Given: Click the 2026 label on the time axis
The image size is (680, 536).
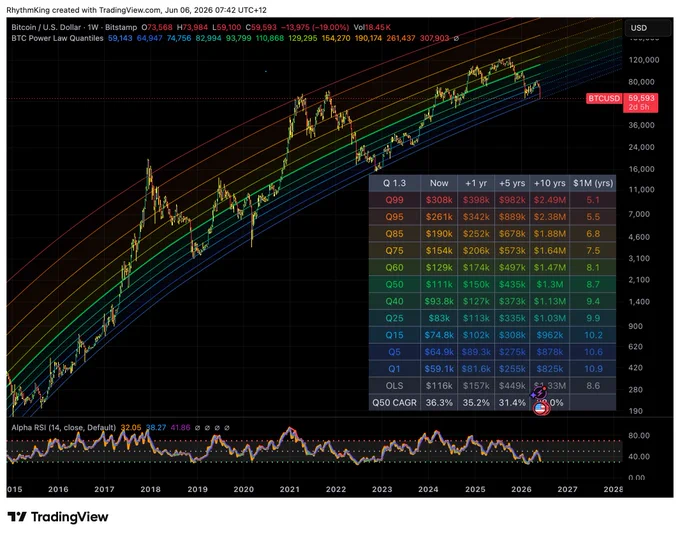Looking at the screenshot, I should pyautogui.click(x=521, y=489).
